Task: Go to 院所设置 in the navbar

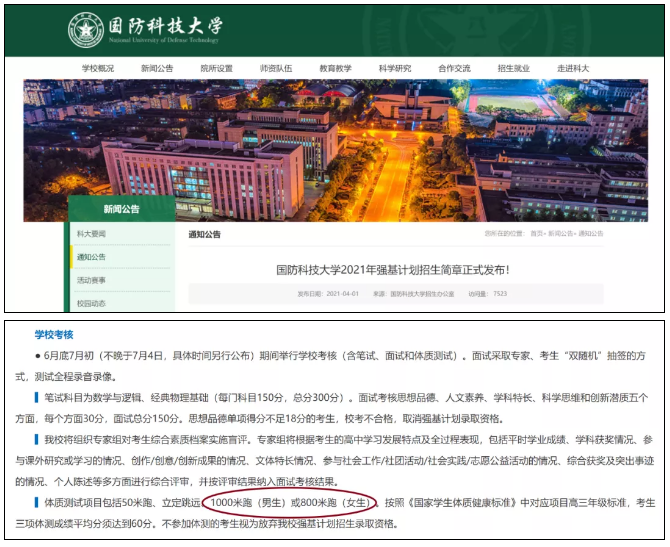Action: click(x=216, y=68)
